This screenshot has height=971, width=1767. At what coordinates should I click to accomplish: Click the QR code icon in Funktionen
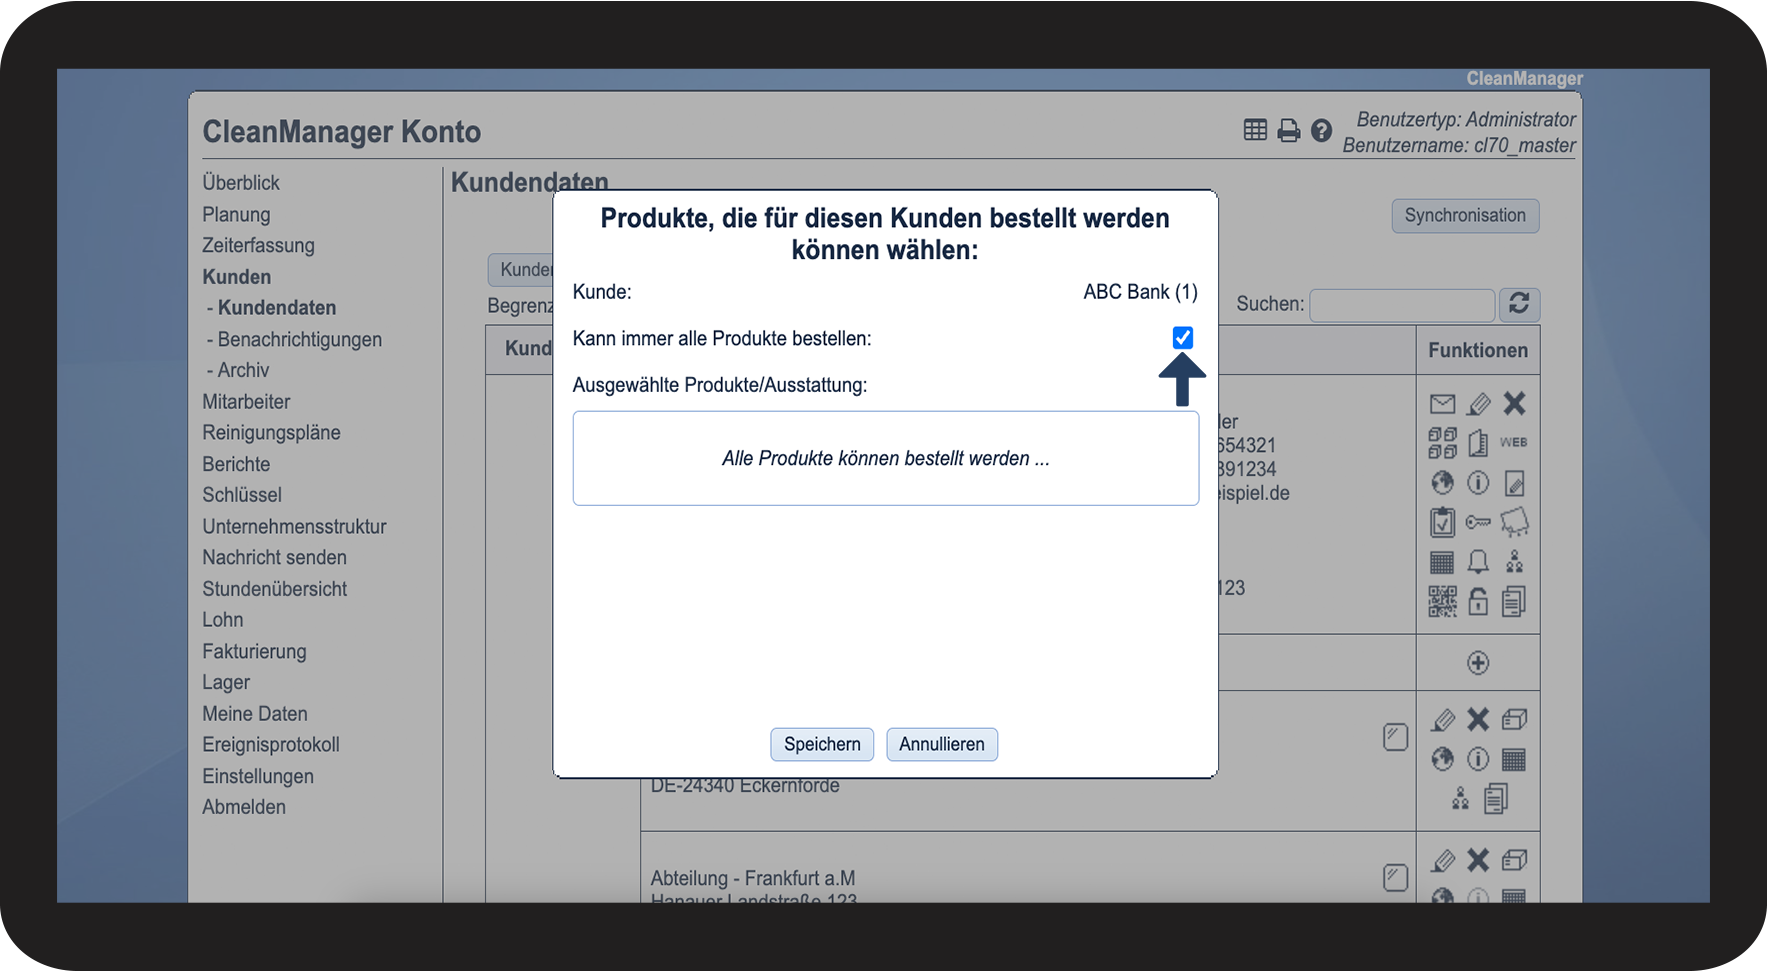[1442, 602]
